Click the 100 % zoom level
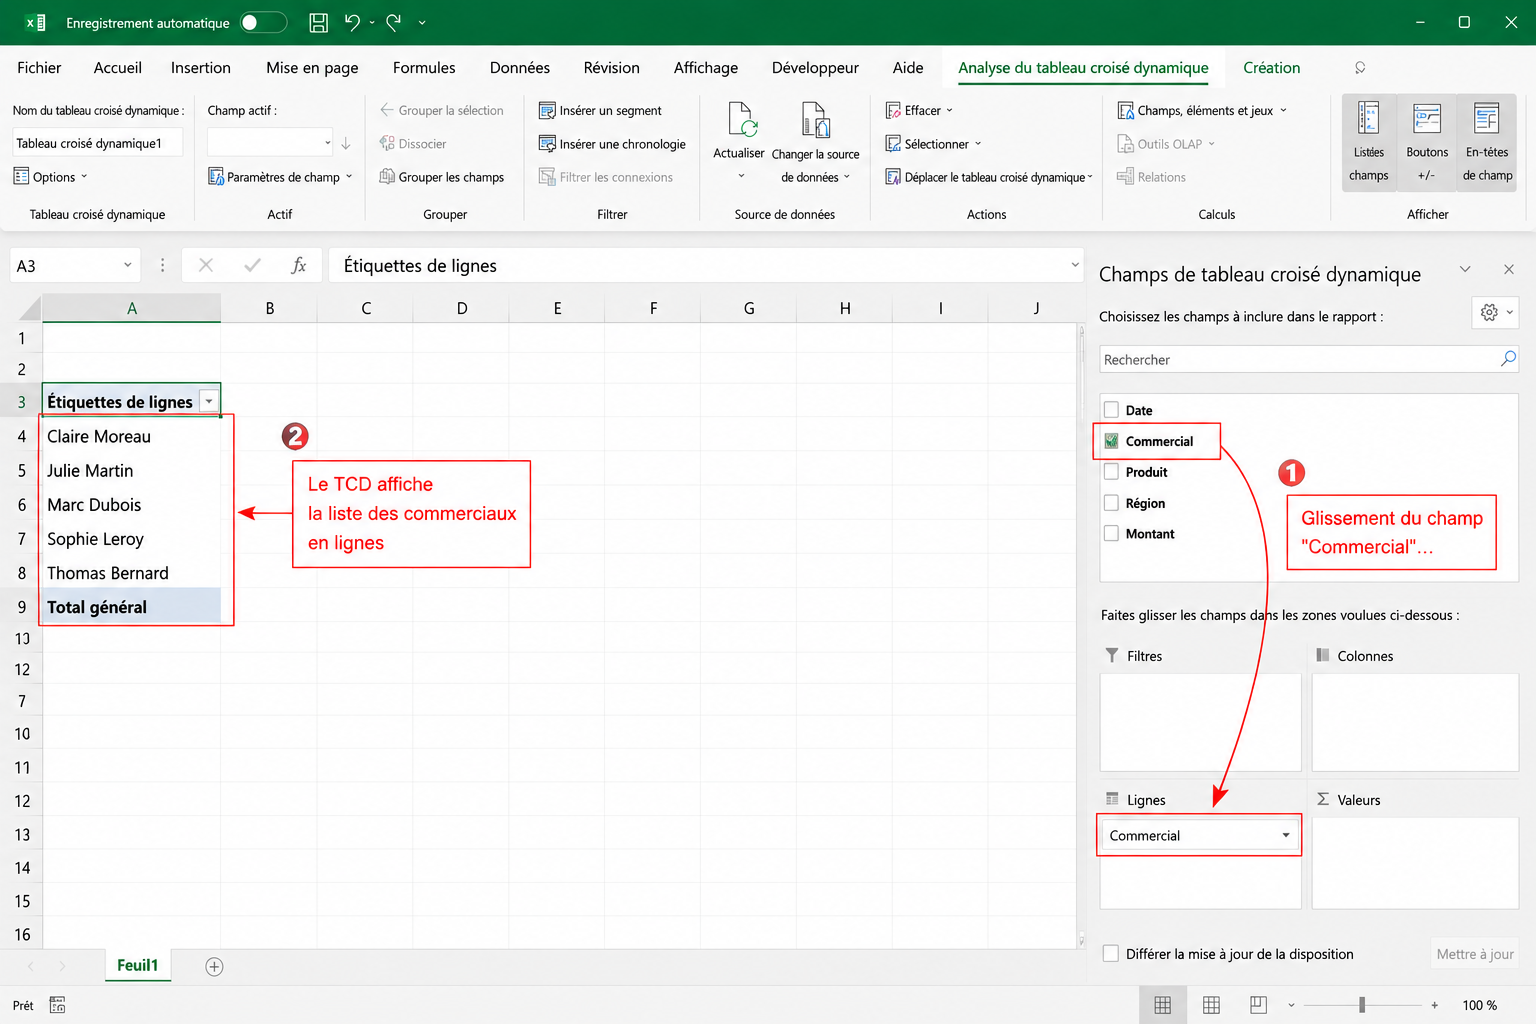 [1480, 1005]
